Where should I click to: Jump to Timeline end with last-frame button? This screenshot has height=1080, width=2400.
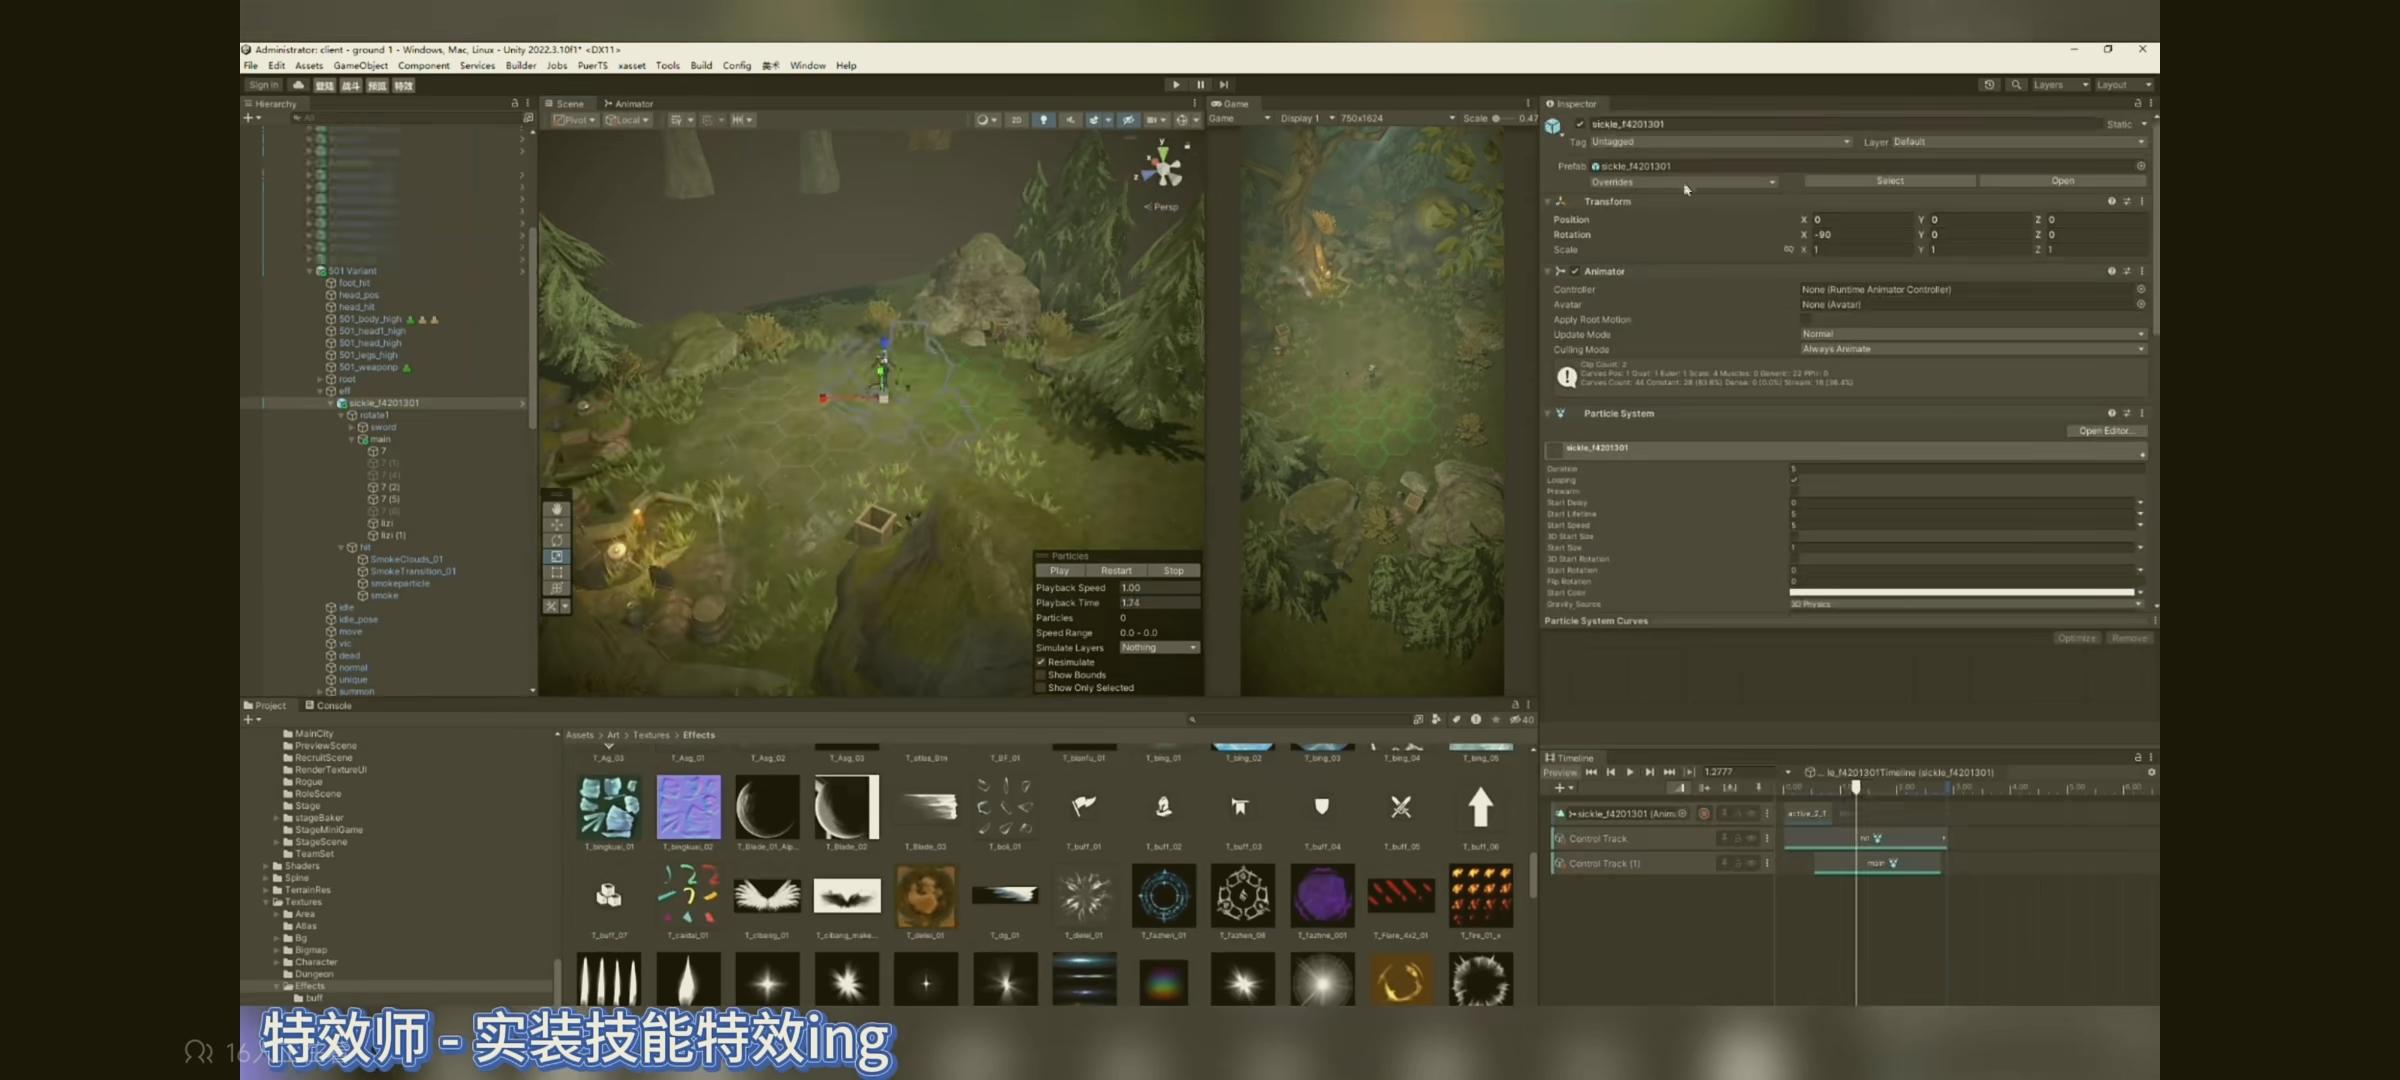tap(1668, 772)
